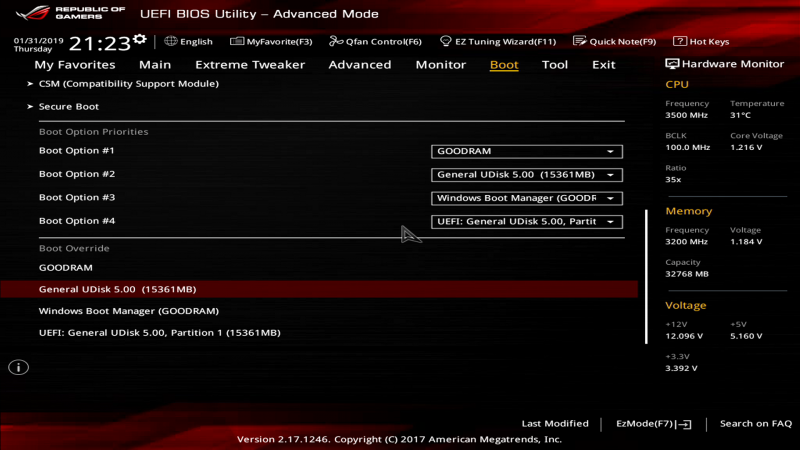Click the globe language icon
Screen dimensions: 800x450
pos(170,41)
